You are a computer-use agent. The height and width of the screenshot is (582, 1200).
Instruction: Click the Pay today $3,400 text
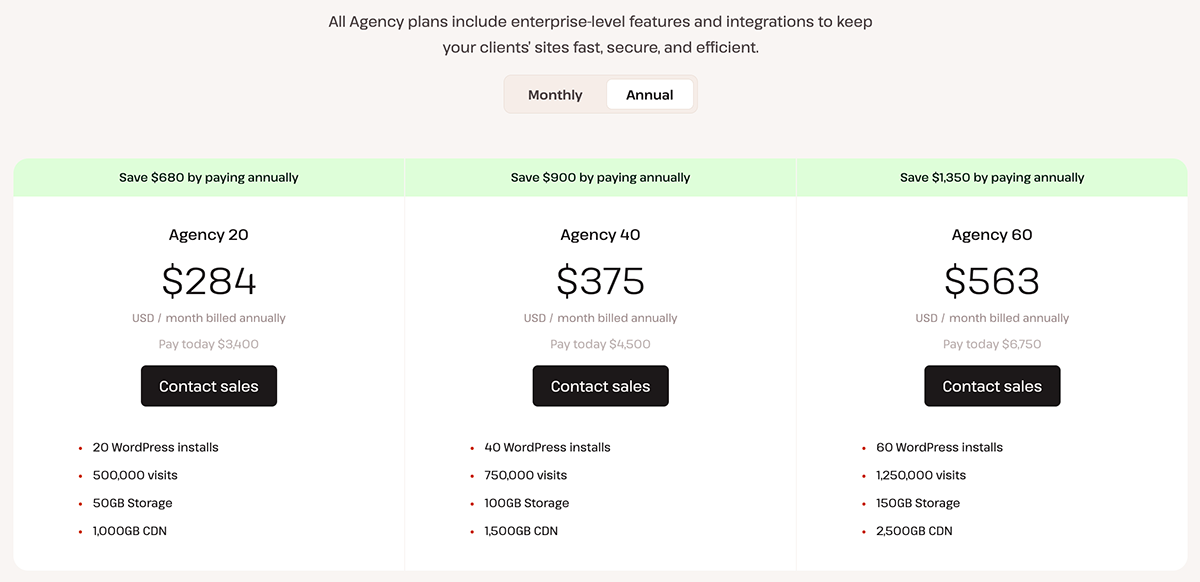click(209, 344)
